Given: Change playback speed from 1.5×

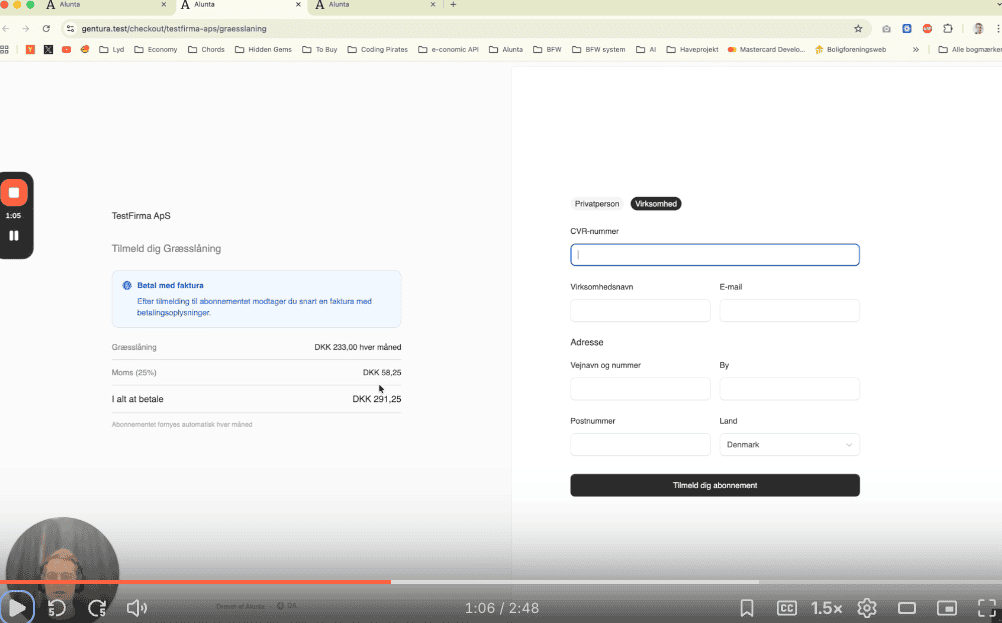Looking at the screenshot, I should [x=826, y=607].
